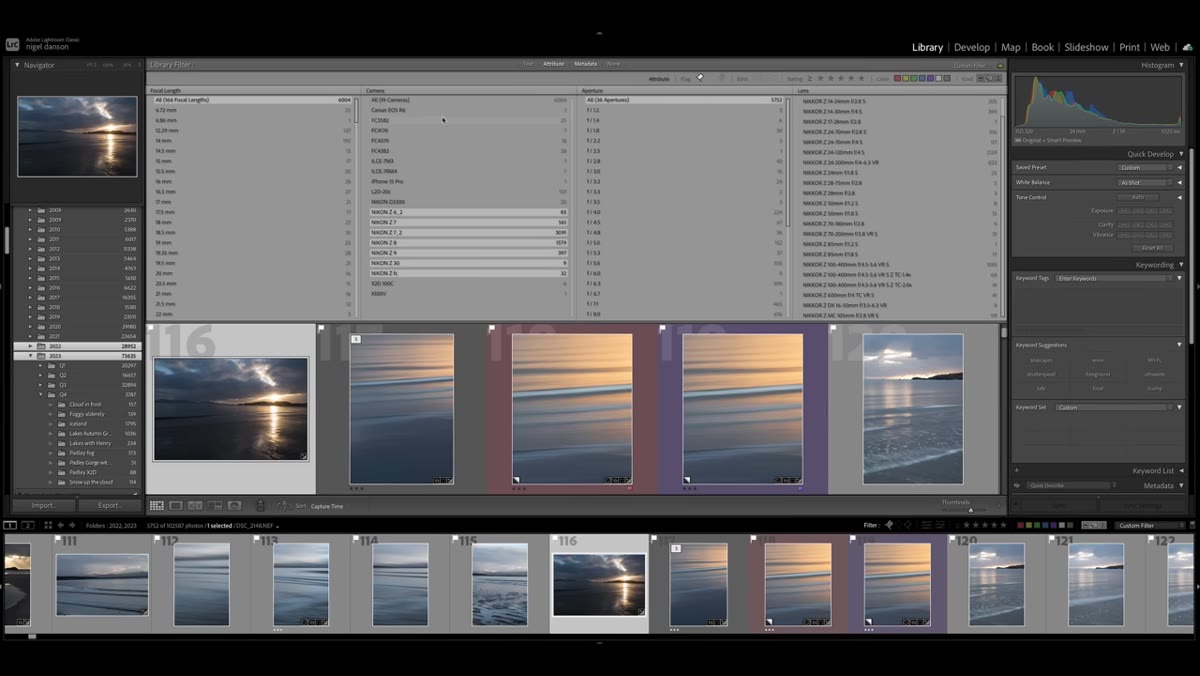Select NIKON Z 8 in Camera column
1200x676 pixels.
click(x=469, y=243)
